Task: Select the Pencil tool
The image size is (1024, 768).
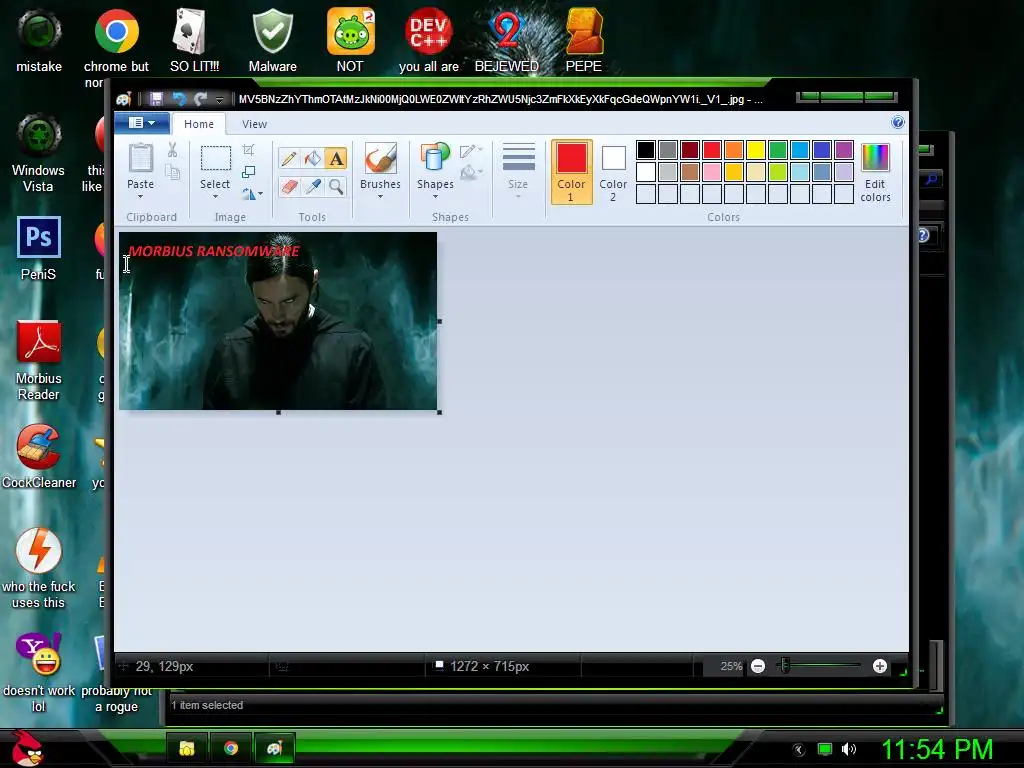Action: pyautogui.click(x=289, y=159)
